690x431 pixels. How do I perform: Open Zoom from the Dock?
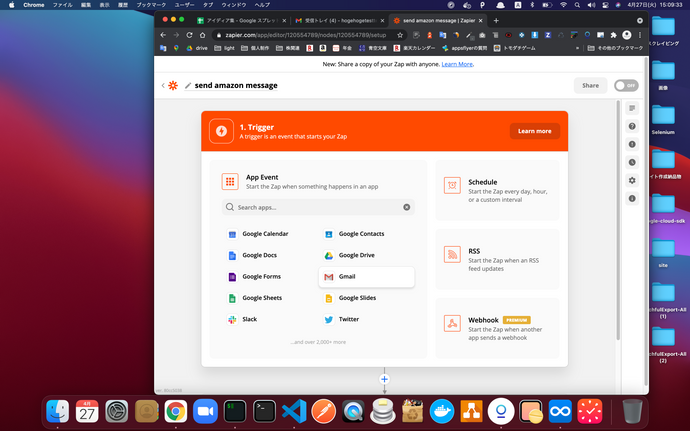click(205, 411)
